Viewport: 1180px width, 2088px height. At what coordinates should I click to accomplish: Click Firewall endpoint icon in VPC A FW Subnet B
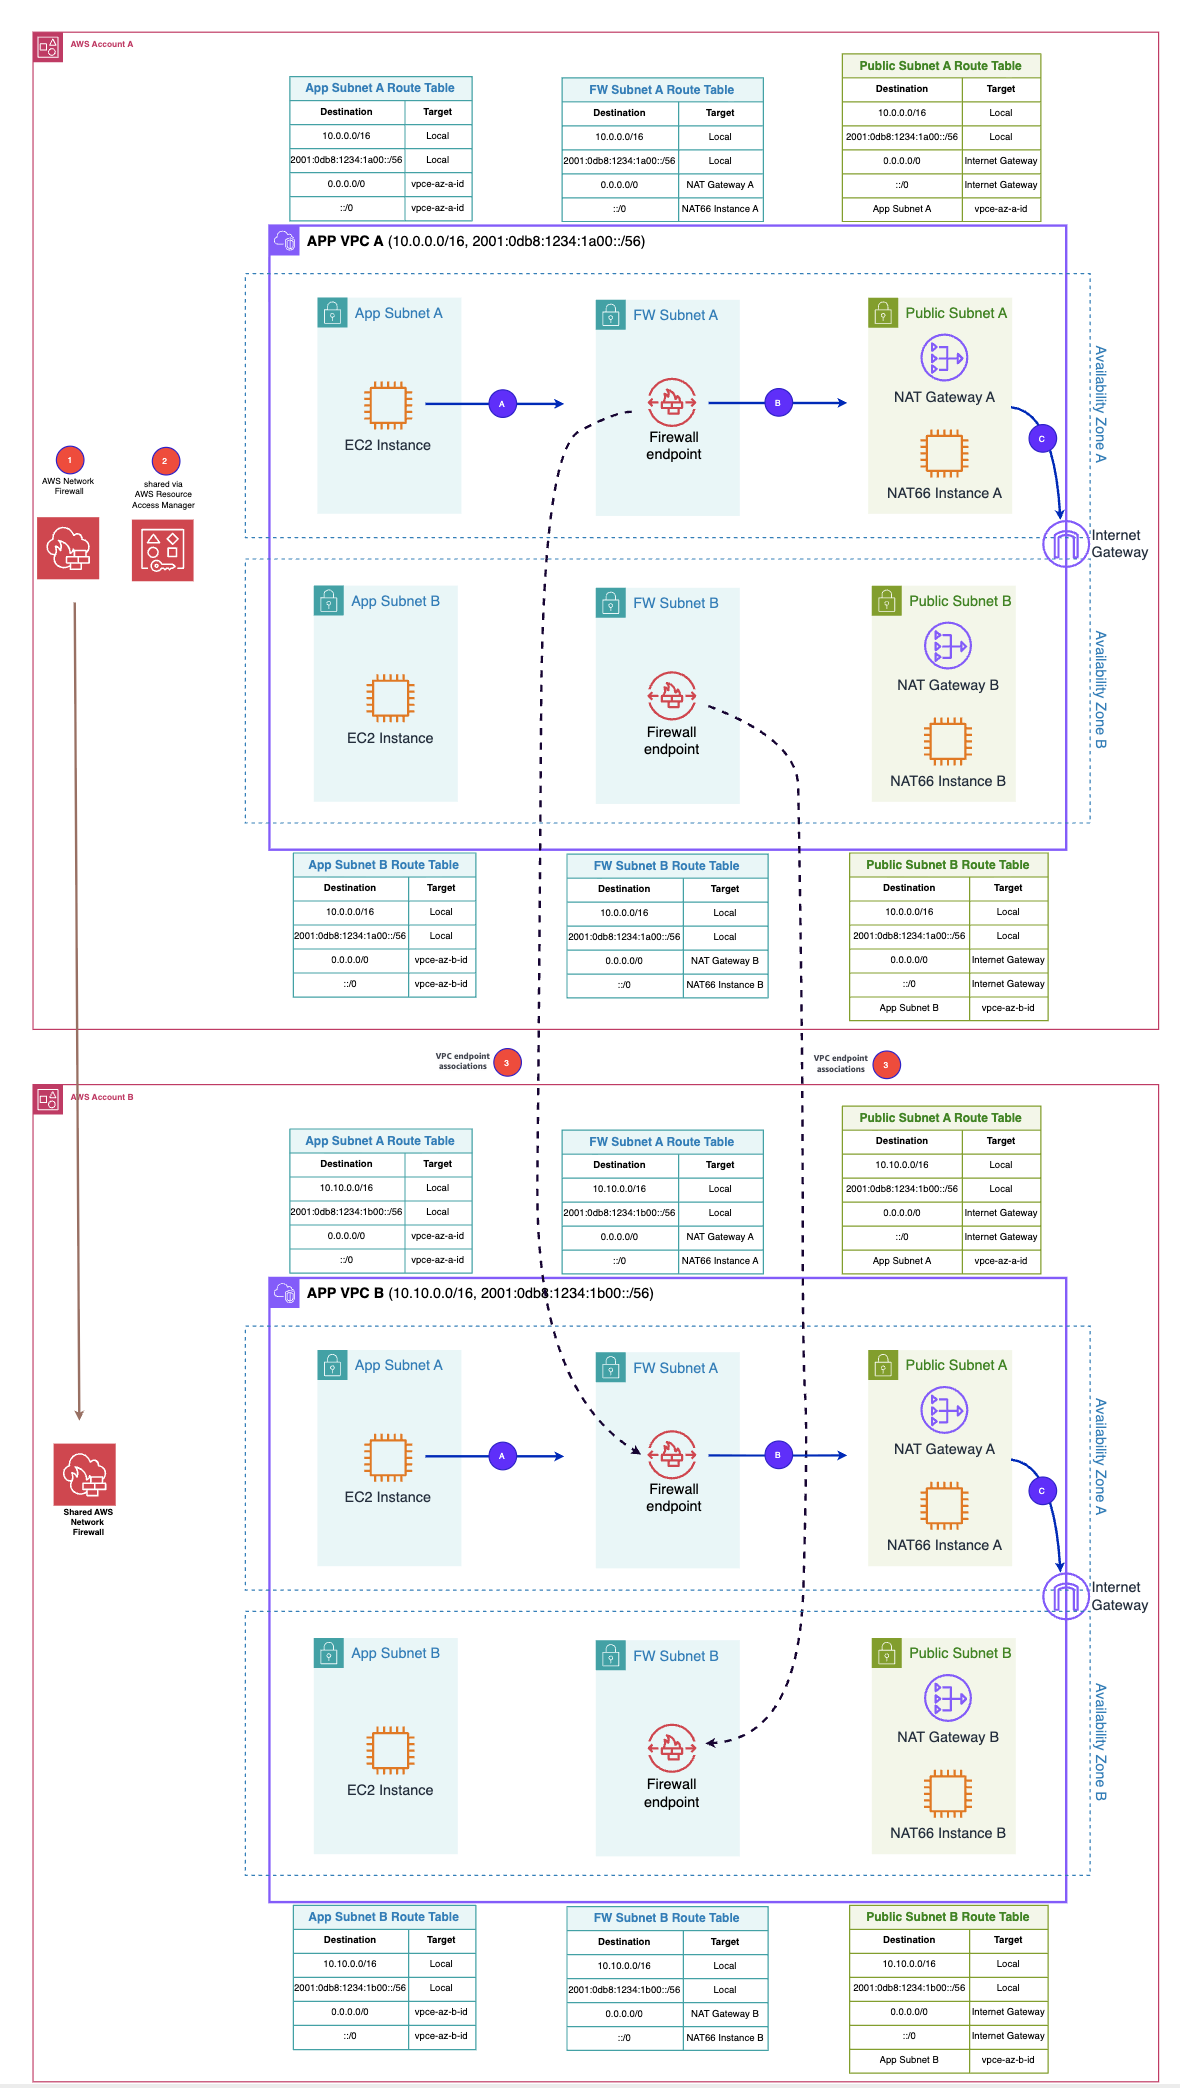point(672,696)
